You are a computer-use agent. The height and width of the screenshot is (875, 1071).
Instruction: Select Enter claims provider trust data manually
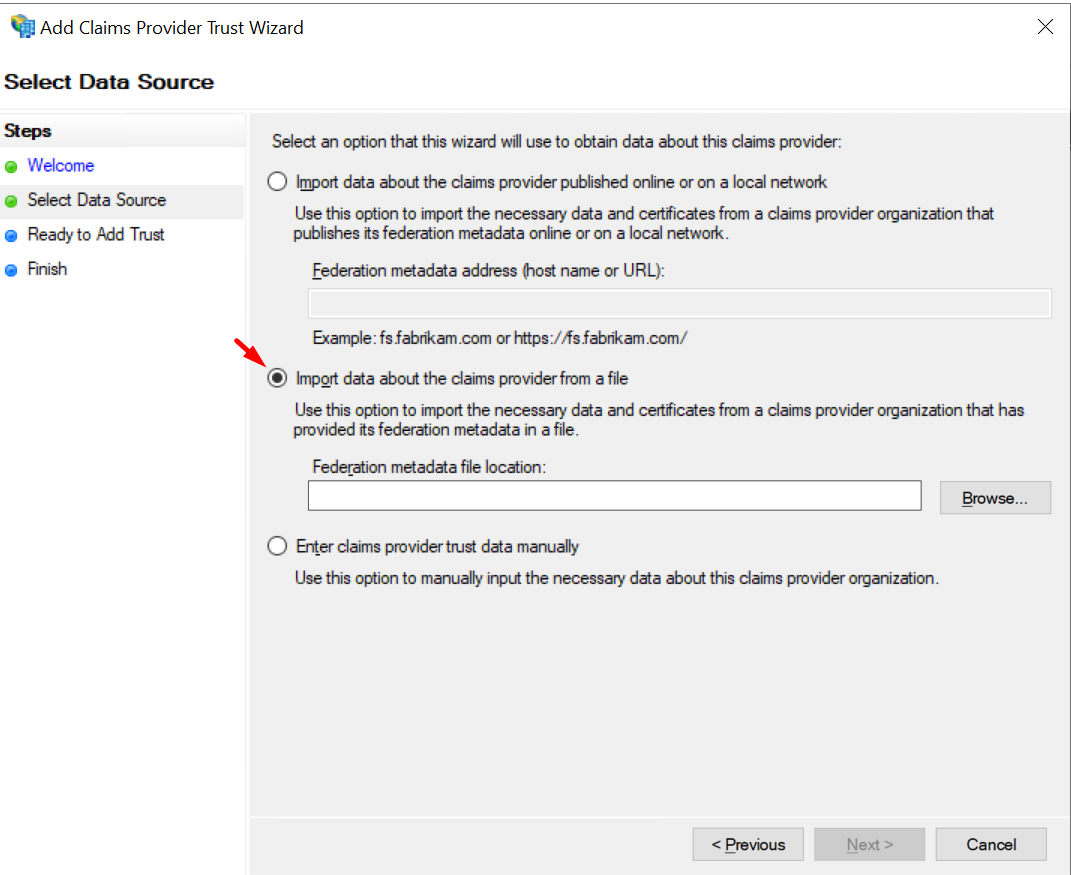click(277, 547)
